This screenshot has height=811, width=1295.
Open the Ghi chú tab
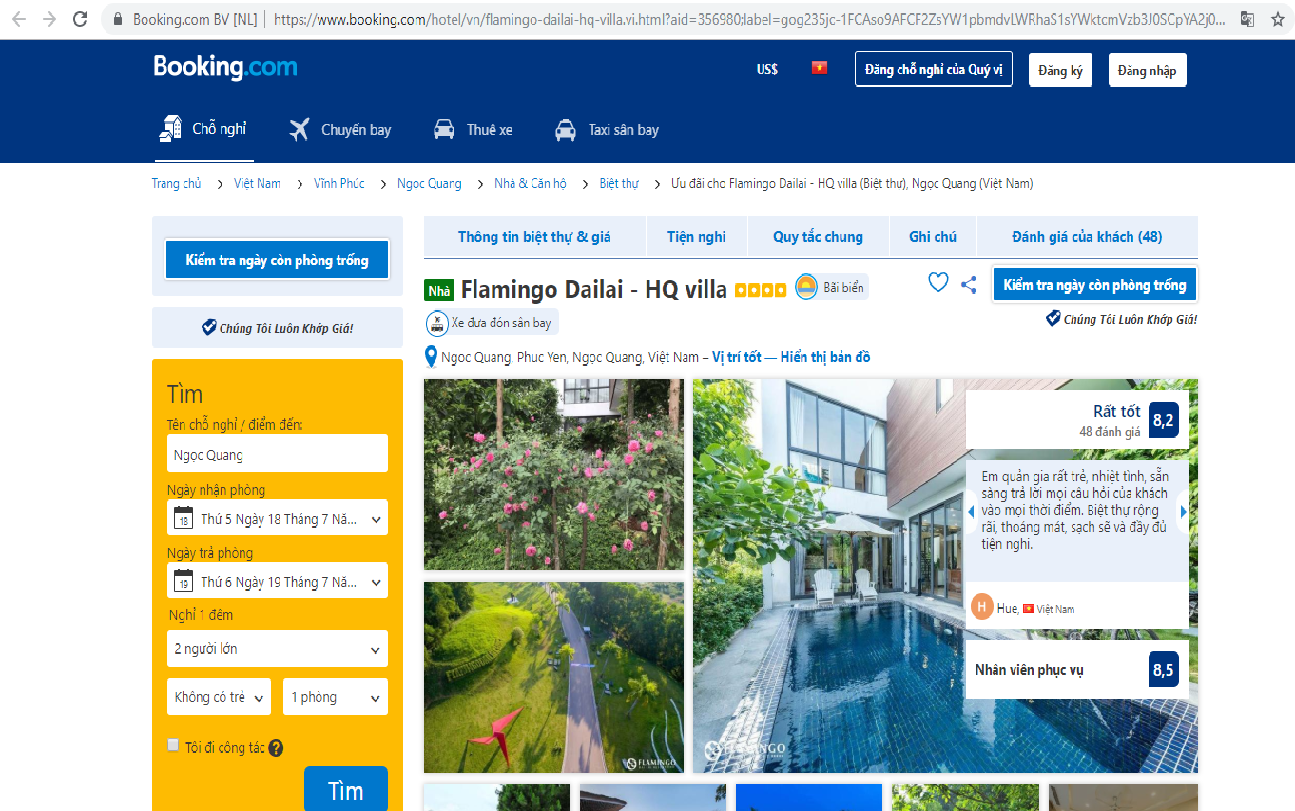click(933, 237)
